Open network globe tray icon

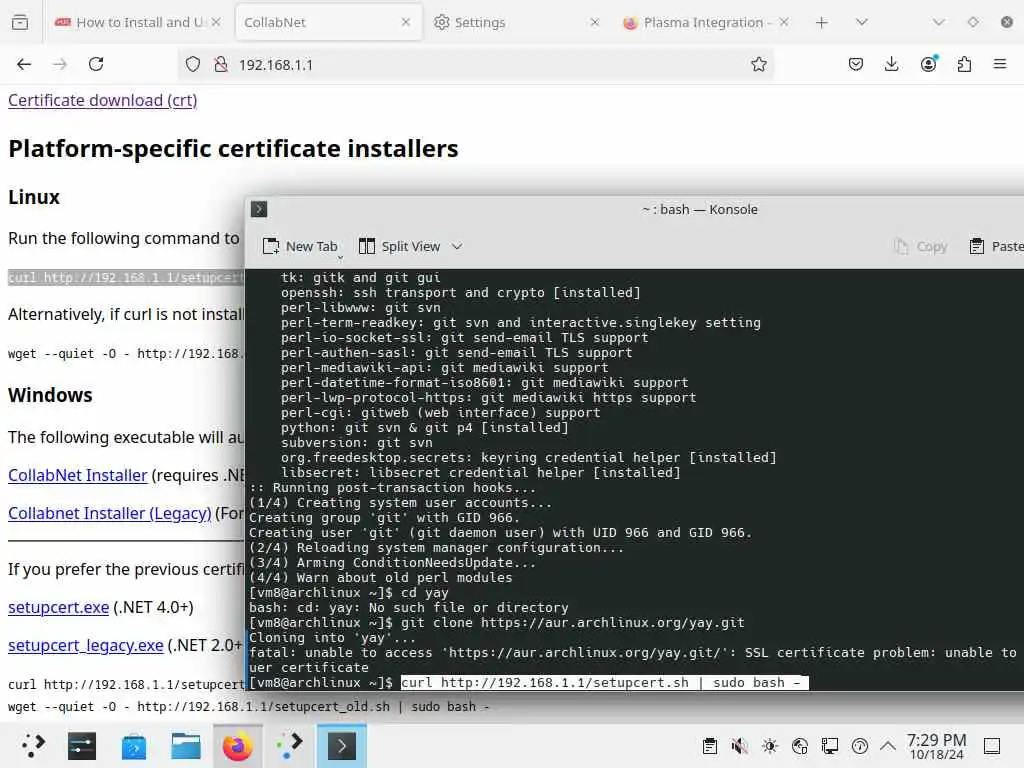tap(800, 746)
